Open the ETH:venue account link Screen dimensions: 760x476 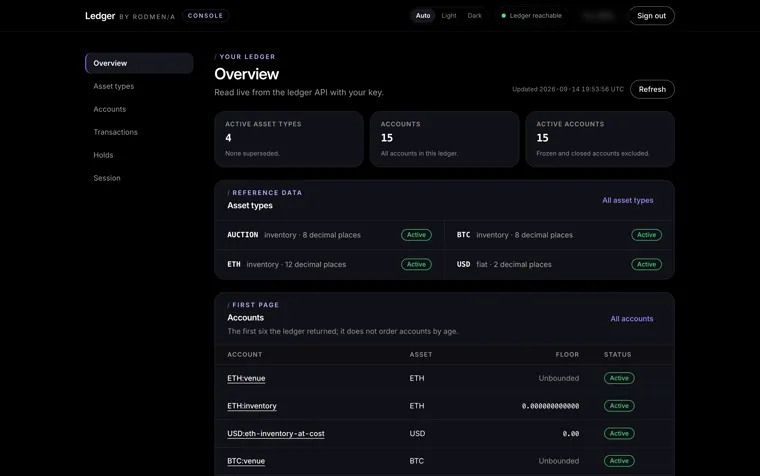(x=246, y=378)
